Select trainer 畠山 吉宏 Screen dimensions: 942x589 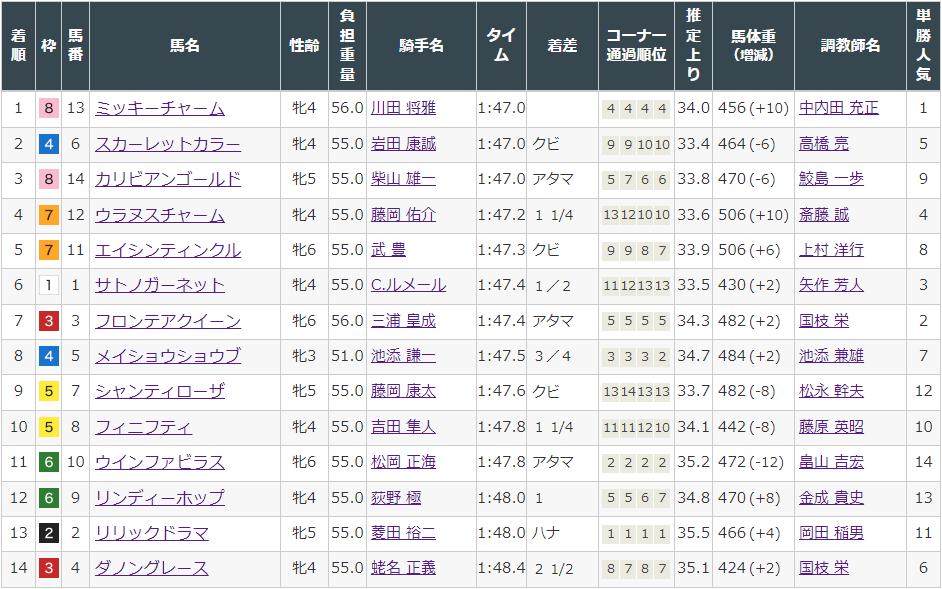tap(831, 462)
